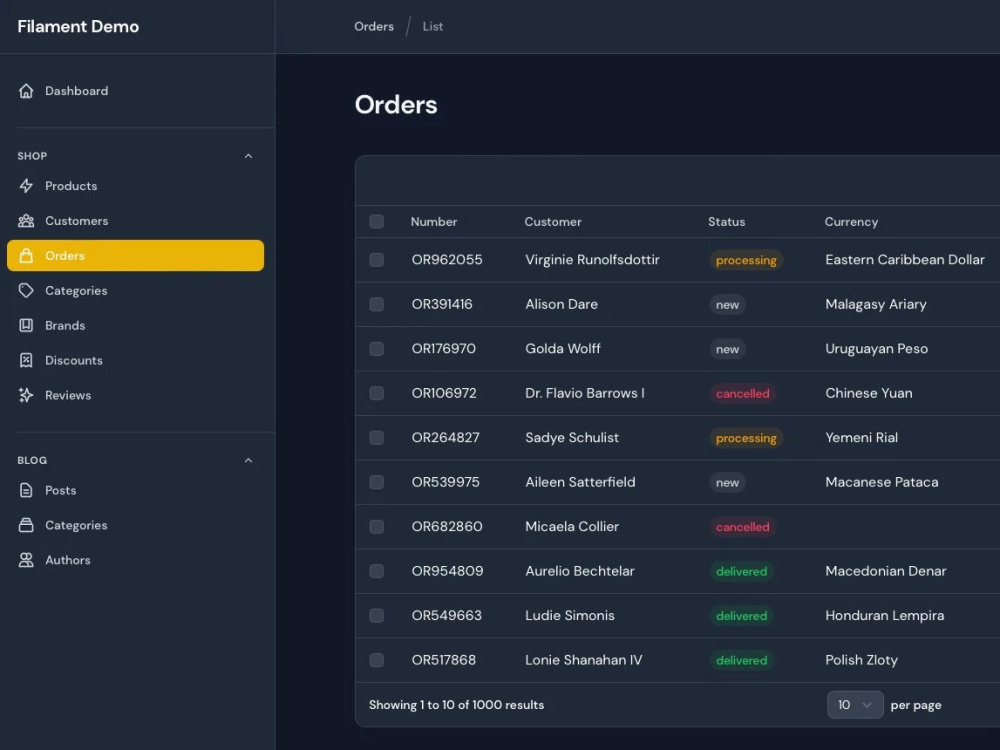Viewport: 1000px width, 750px height.
Task: Sort by the Number column header
Action: tap(434, 221)
